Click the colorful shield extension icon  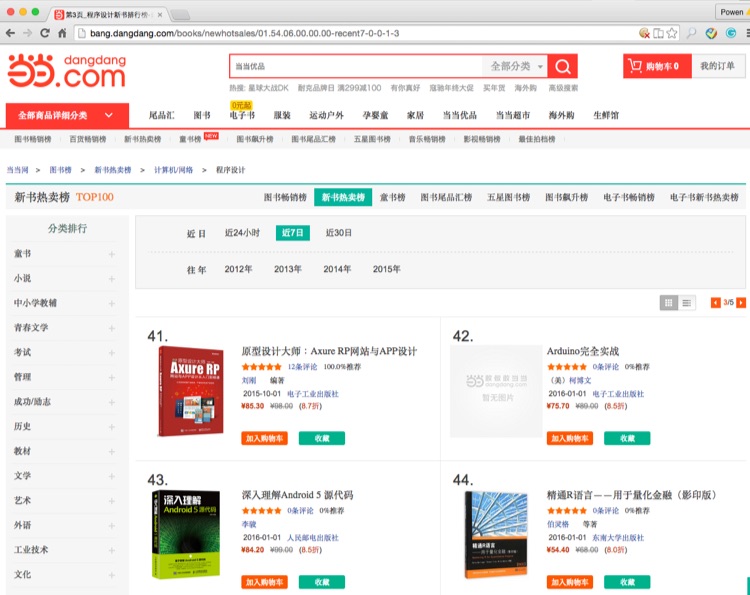711,33
